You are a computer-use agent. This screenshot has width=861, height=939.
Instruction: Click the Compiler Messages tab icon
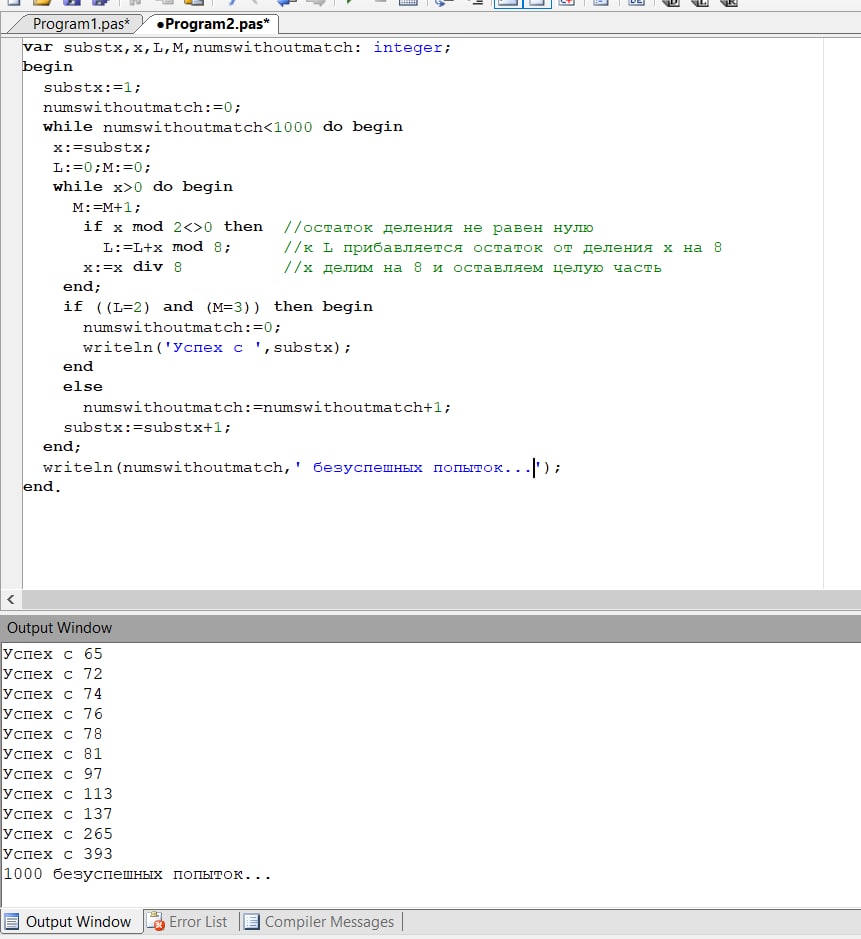pos(251,921)
